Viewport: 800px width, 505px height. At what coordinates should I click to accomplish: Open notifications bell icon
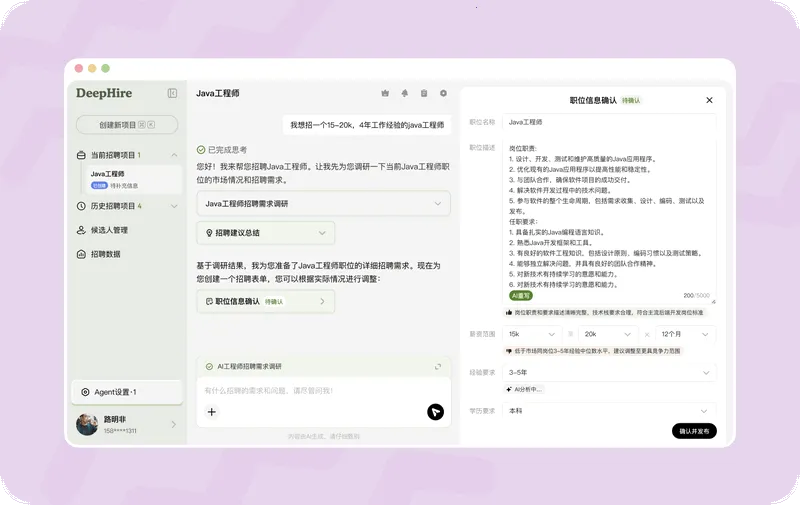405,93
